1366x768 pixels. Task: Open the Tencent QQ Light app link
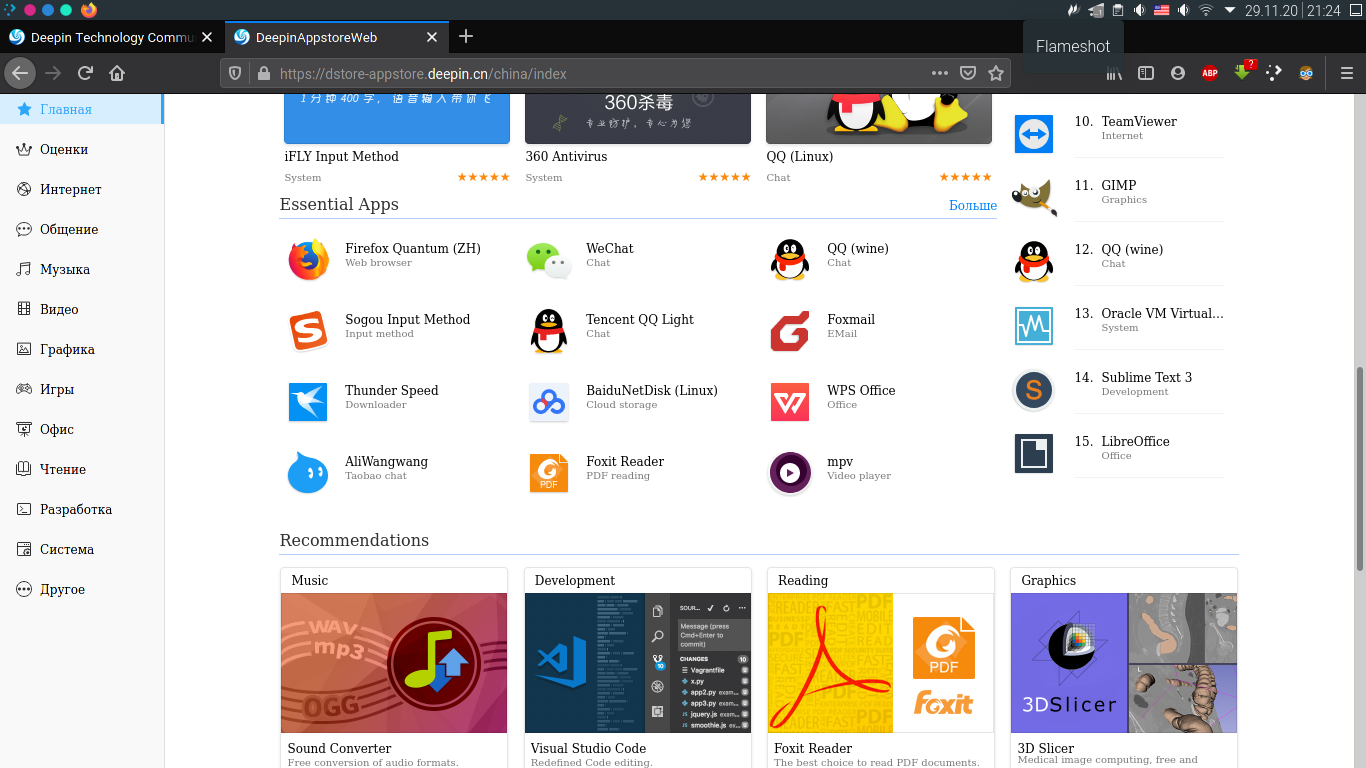coord(640,319)
